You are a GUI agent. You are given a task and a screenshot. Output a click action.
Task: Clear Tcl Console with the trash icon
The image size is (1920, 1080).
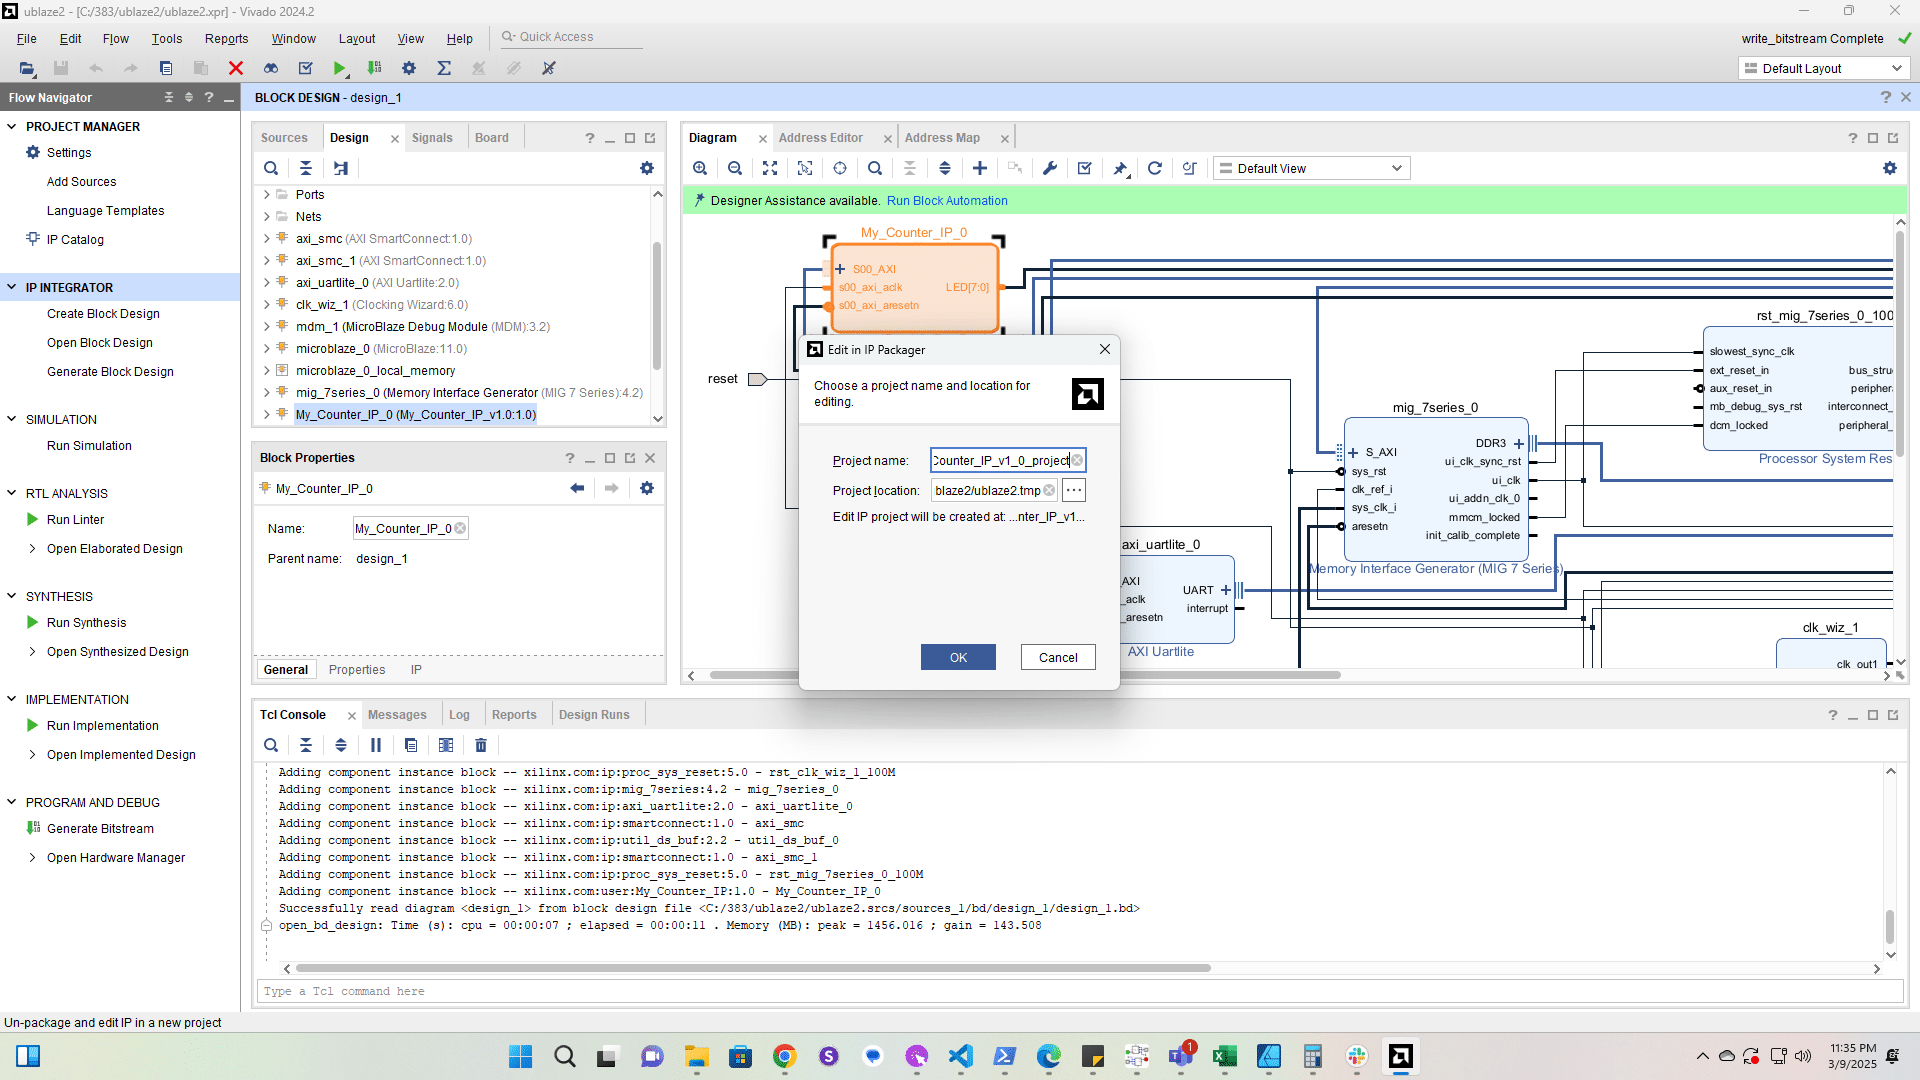(x=481, y=745)
